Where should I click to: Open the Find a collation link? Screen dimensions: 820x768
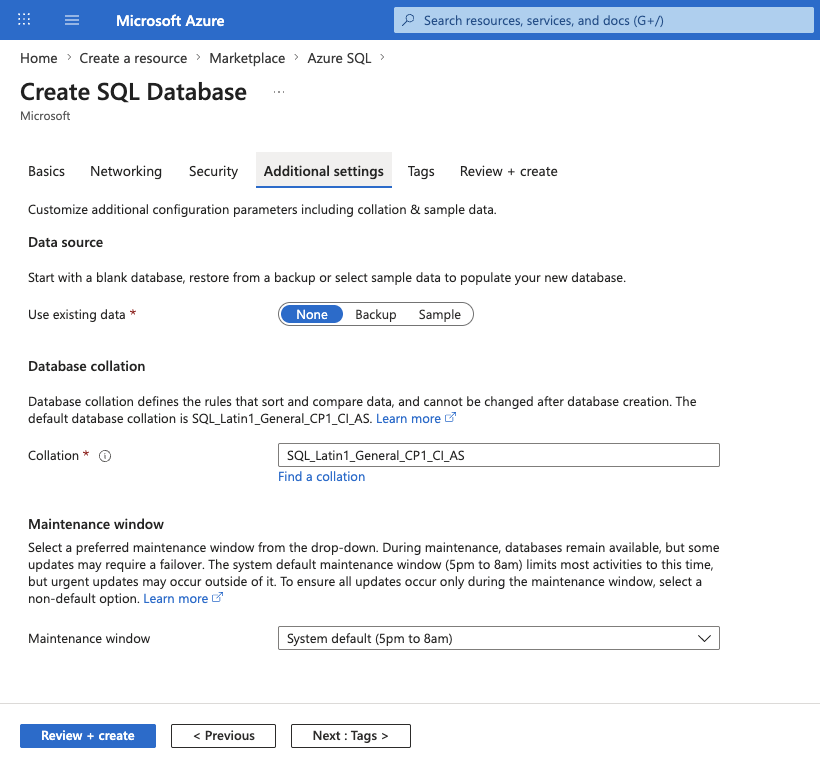[322, 477]
